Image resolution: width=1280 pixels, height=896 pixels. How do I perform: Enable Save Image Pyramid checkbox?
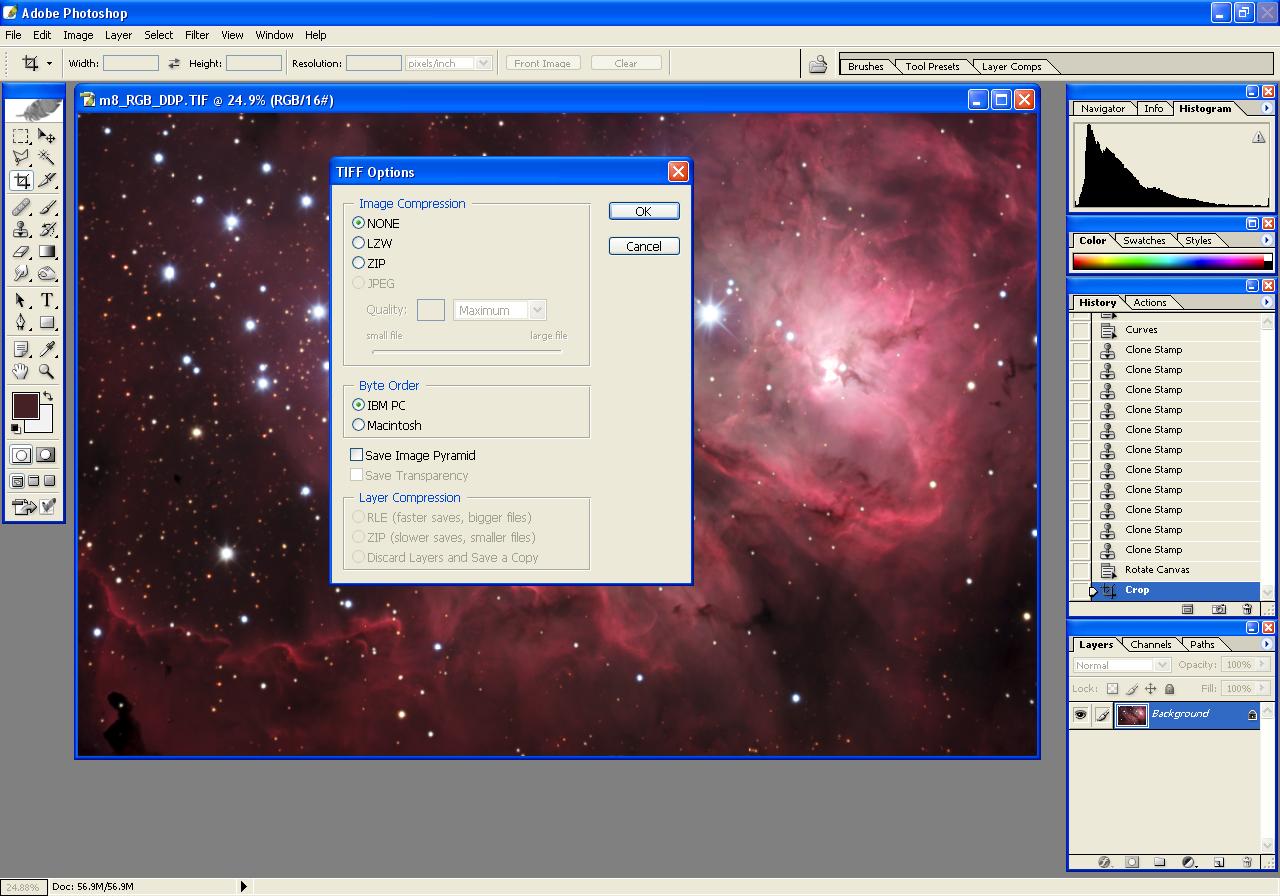click(x=357, y=455)
